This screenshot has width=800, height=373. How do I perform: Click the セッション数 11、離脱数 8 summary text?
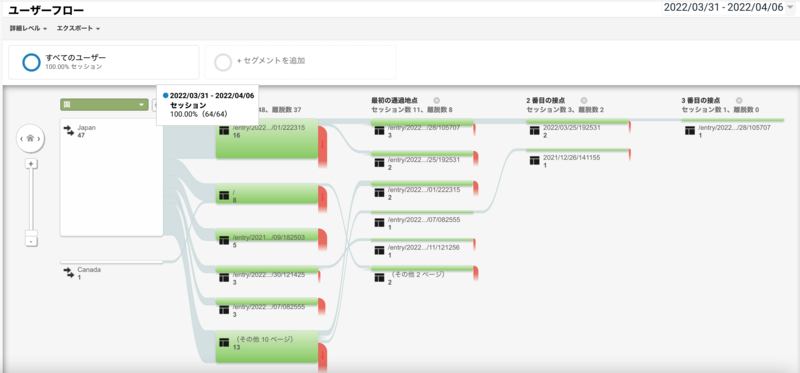[x=412, y=109]
